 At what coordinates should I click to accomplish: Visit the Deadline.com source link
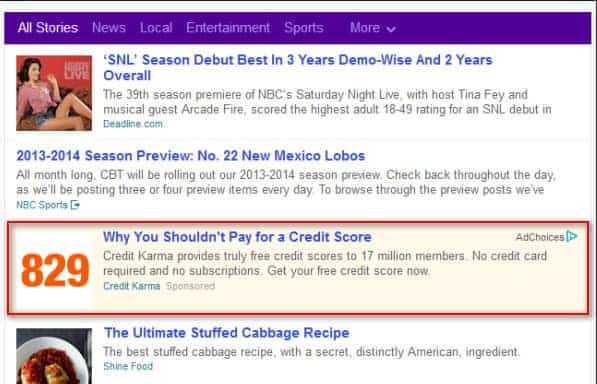coord(133,124)
